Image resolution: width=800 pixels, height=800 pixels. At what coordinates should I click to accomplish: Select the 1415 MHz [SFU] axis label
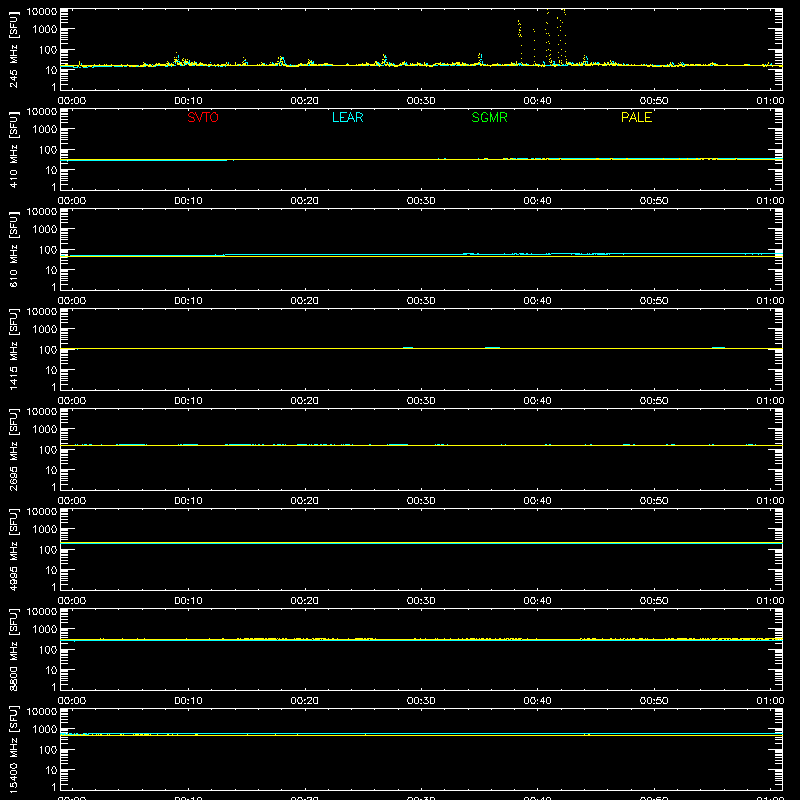coord(13,349)
